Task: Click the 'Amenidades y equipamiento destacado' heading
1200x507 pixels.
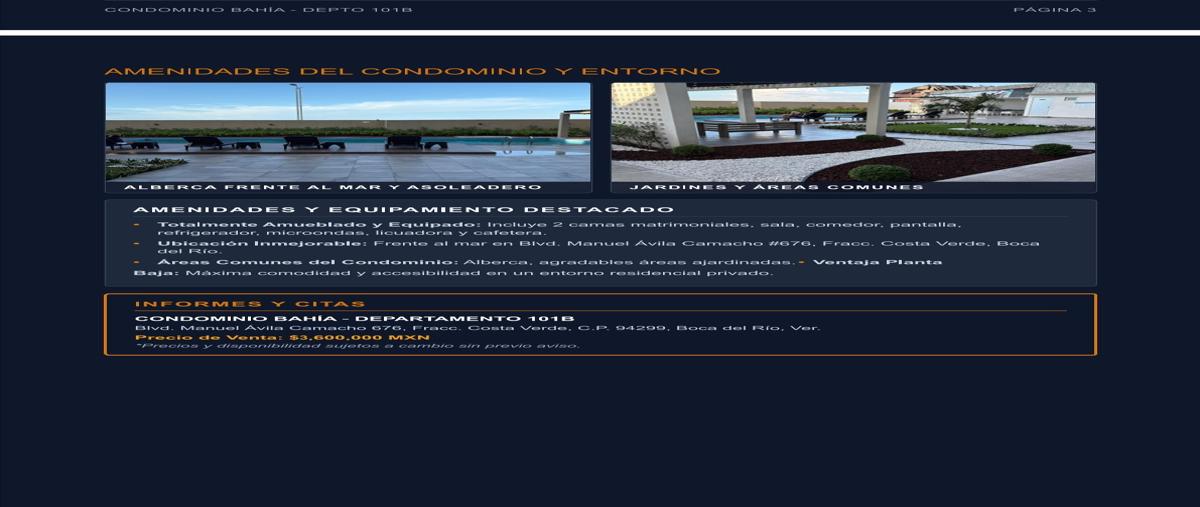Action: coord(404,210)
